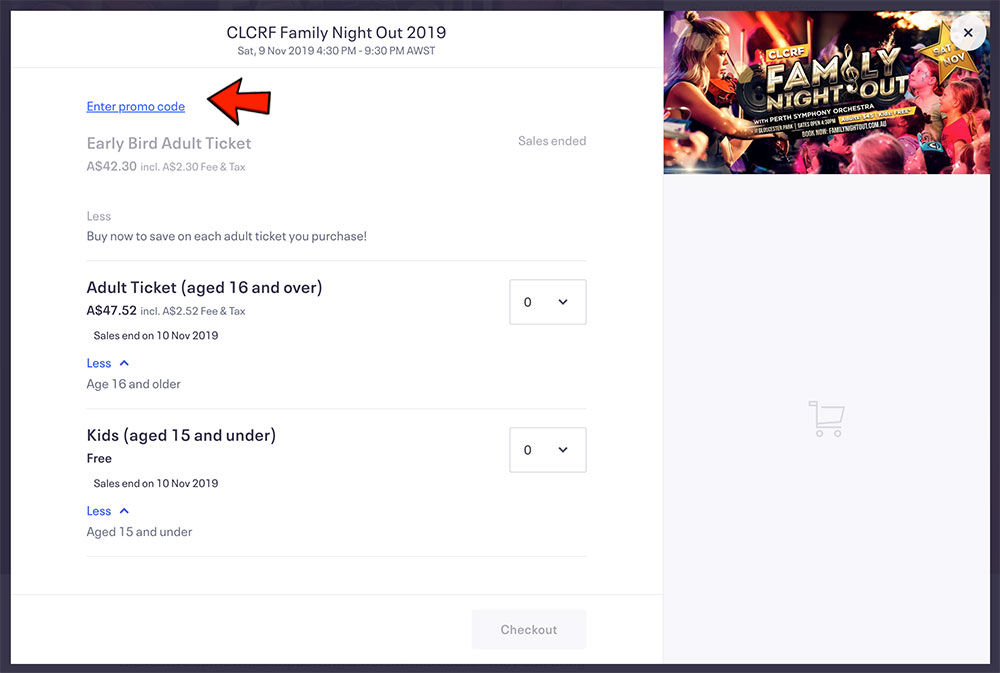Close the ticket selection dialog

coord(967,33)
